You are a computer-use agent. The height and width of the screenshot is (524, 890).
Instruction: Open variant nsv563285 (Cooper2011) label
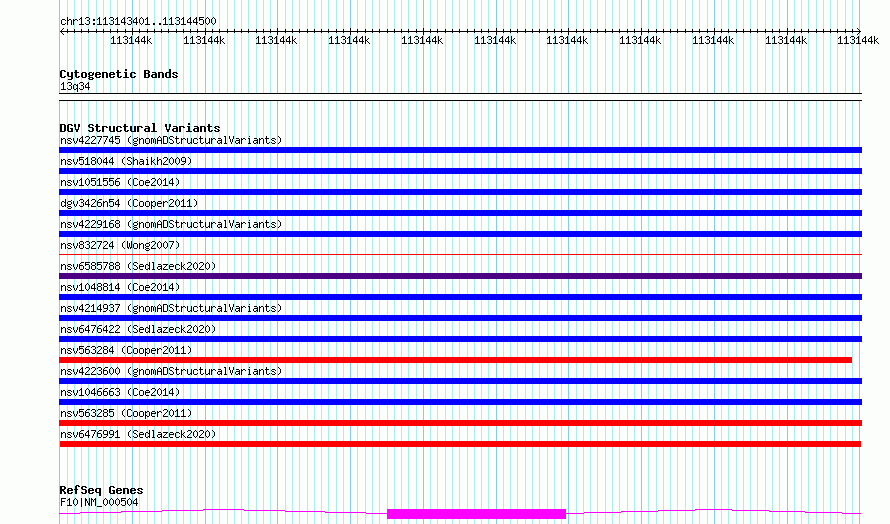(x=126, y=413)
